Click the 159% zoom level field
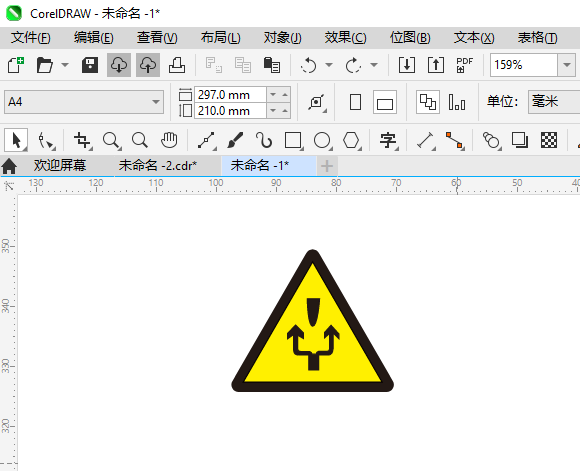 [x=524, y=65]
